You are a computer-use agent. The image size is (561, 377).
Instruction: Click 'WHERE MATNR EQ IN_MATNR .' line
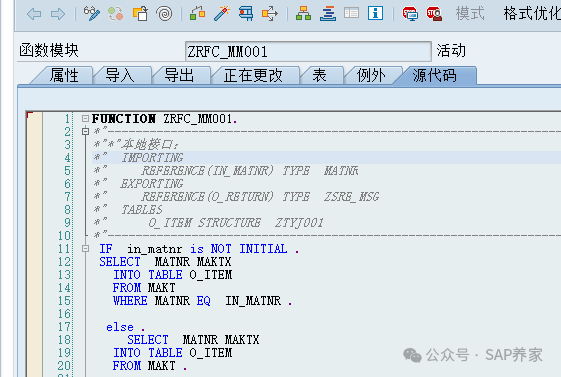pos(203,301)
